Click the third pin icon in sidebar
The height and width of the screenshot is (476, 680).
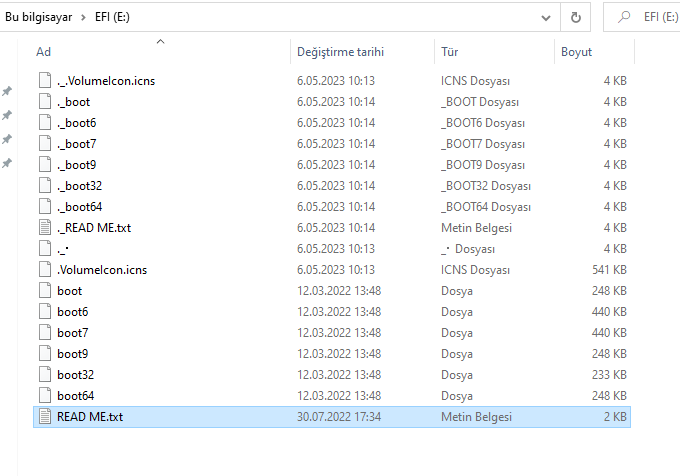tap(7, 139)
